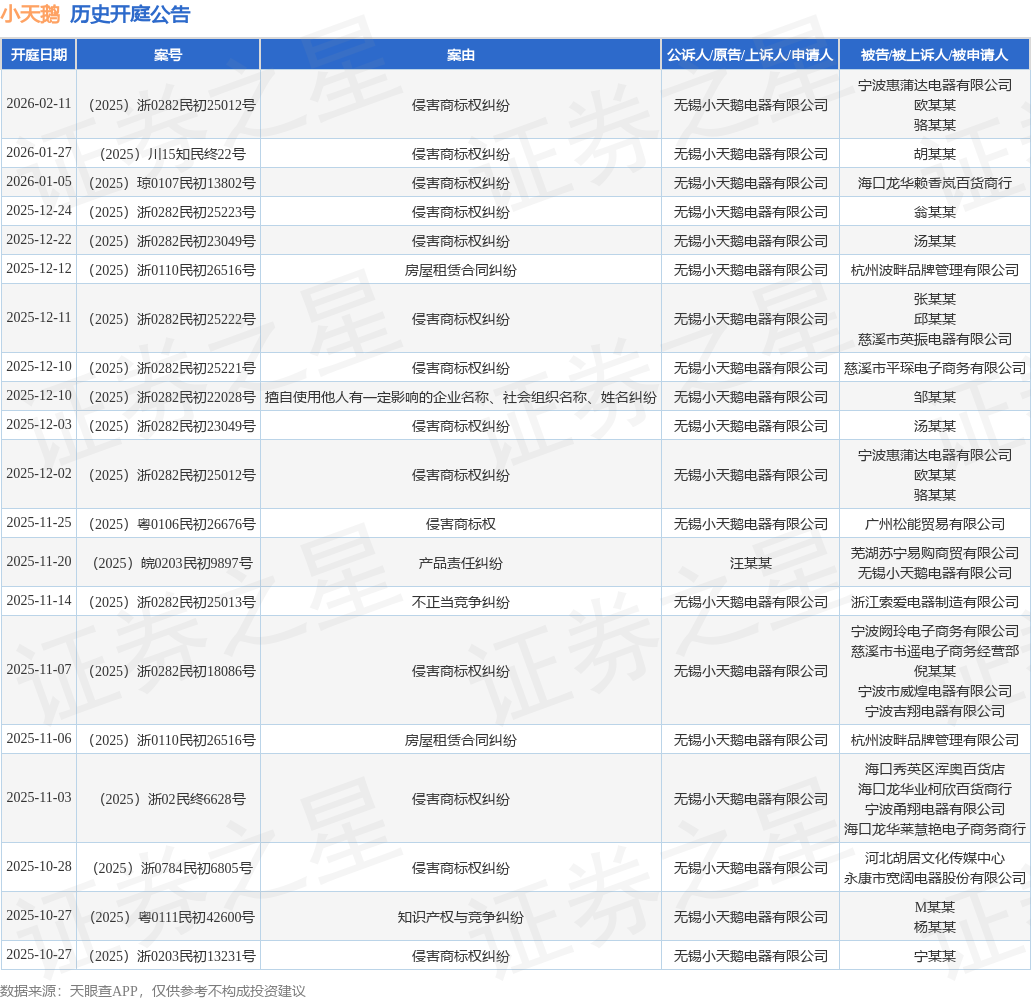This screenshot has height=1000, width=1031.
Task: Click defendant 杨某某
Action: (x=934, y=926)
